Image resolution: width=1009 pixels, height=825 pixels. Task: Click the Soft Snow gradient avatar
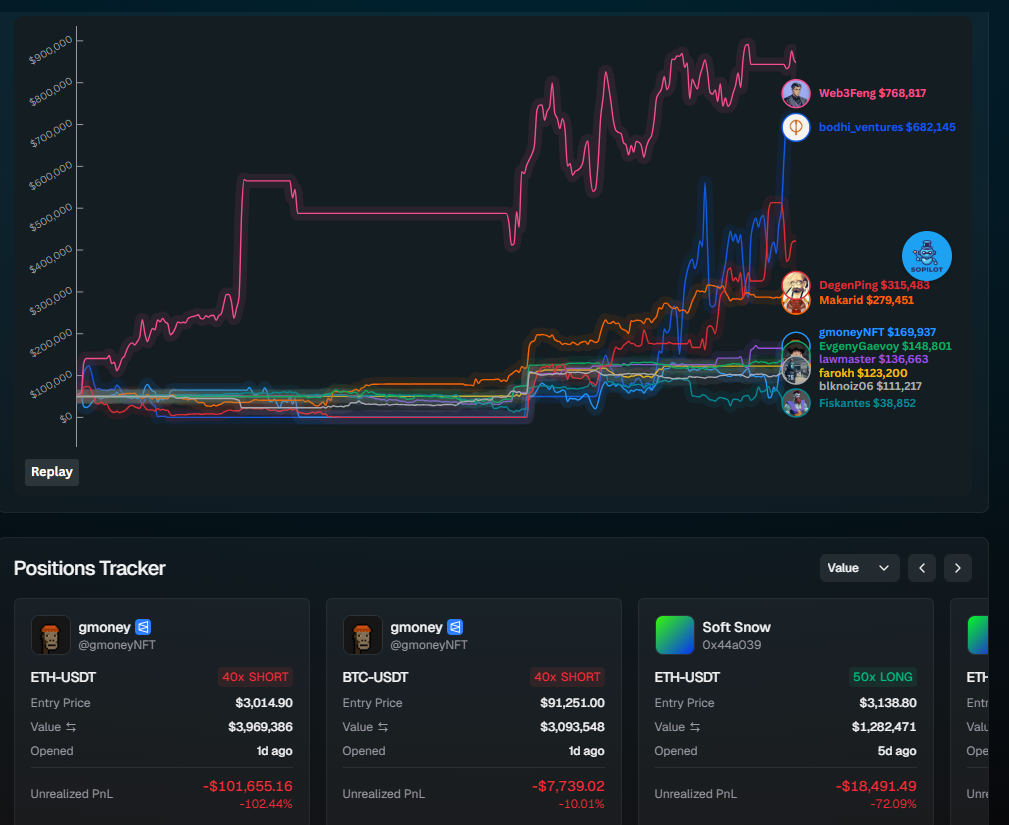[x=674, y=635]
